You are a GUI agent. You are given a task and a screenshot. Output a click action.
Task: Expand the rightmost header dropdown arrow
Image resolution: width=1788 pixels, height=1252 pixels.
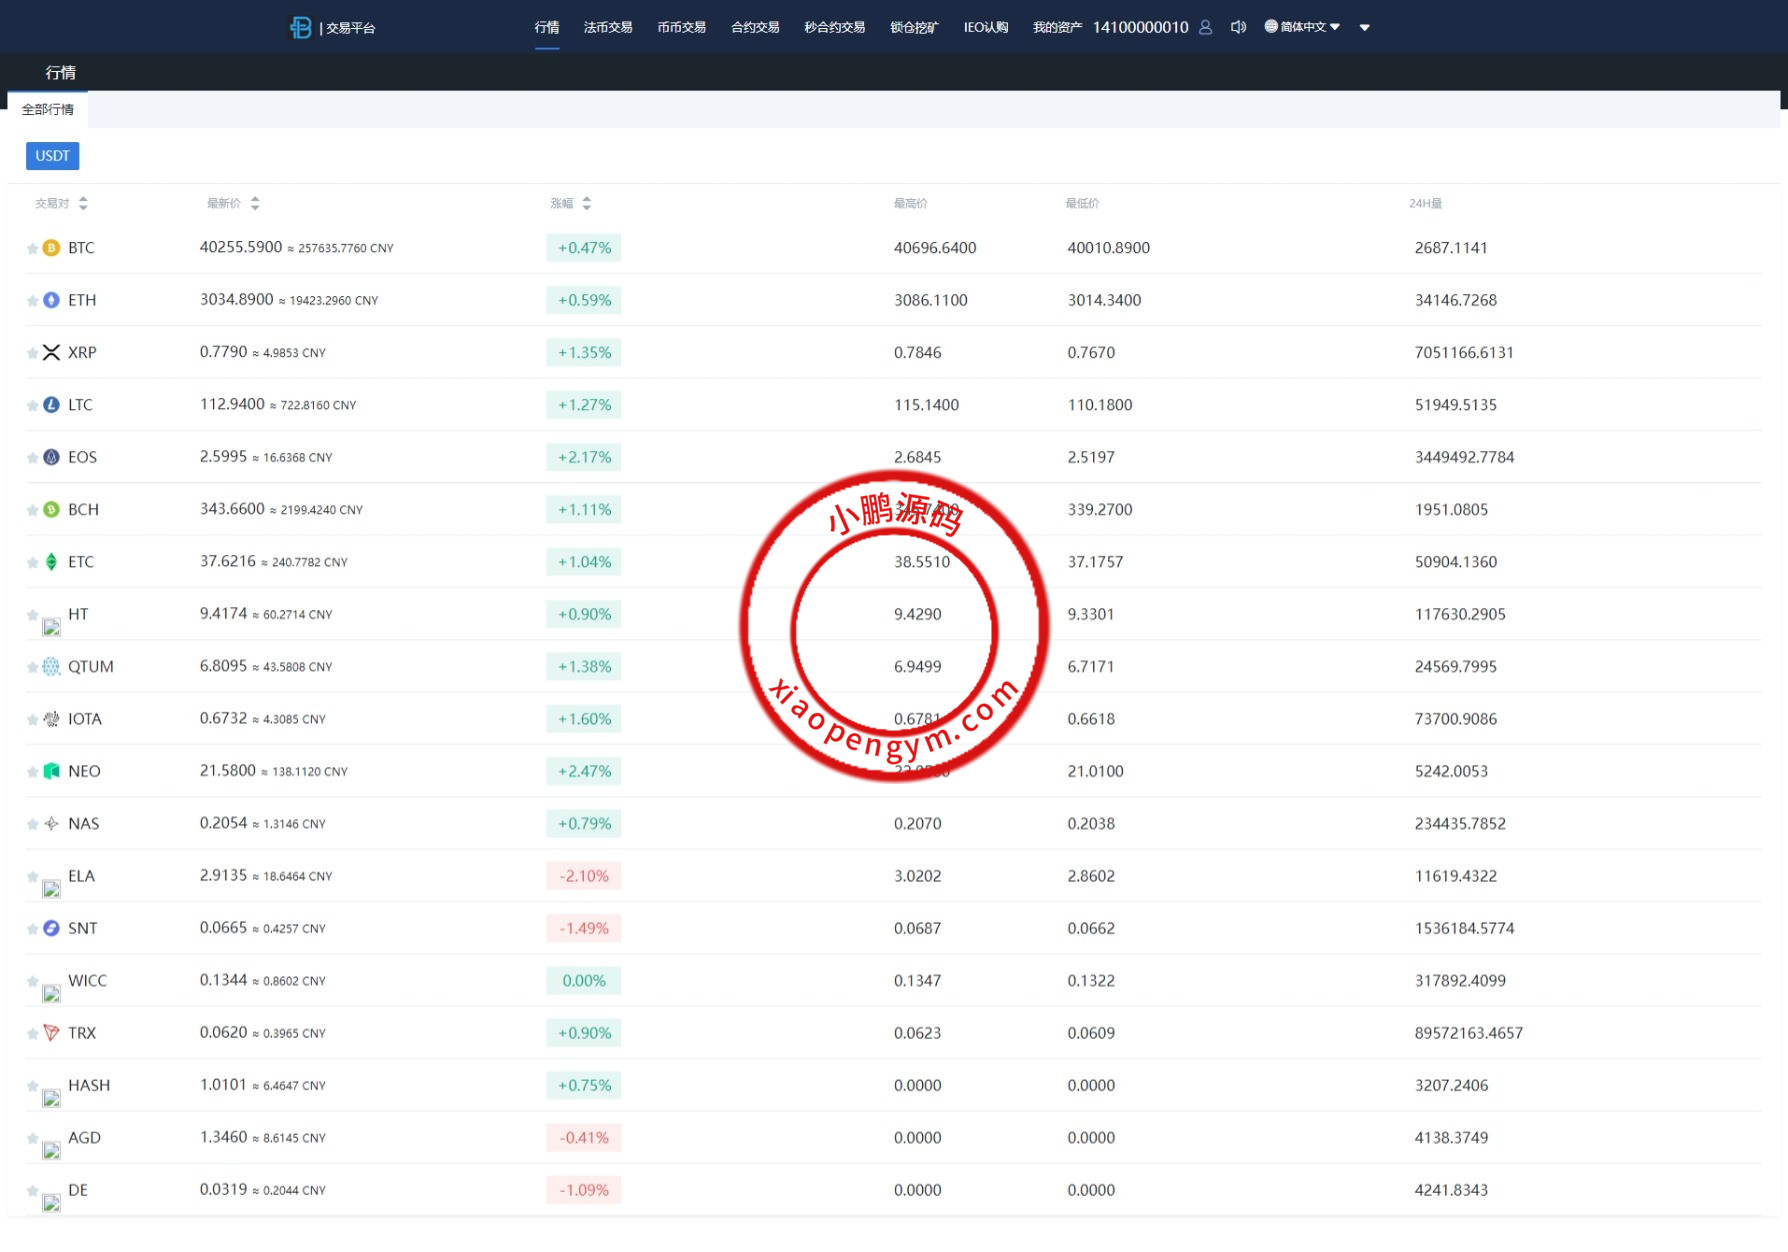click(x=1364, y=28)
